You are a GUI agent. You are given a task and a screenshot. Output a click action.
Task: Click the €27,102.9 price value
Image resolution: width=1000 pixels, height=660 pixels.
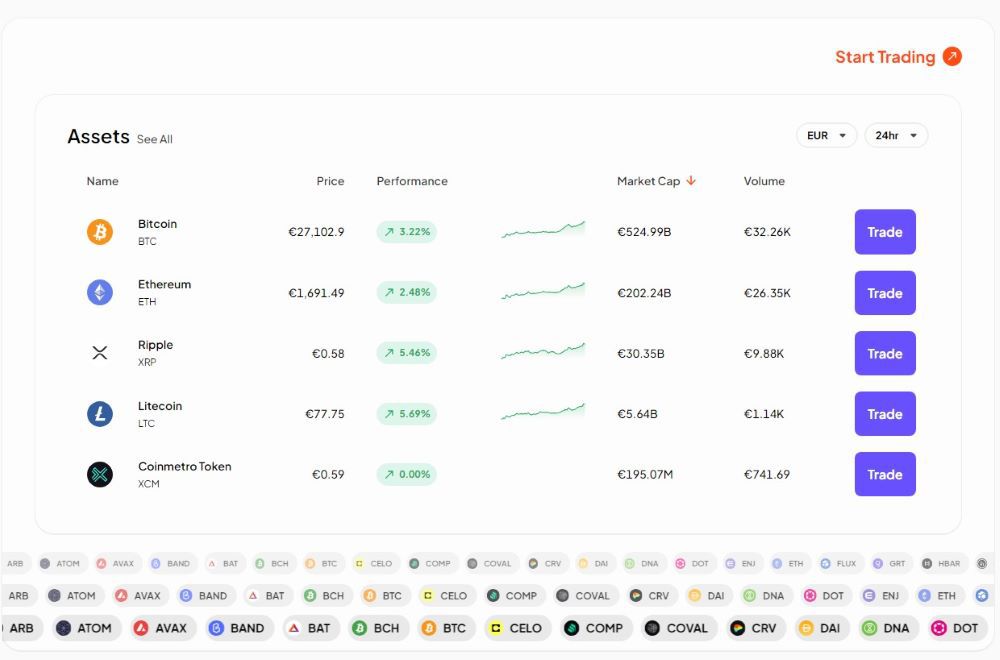point(316,232)
